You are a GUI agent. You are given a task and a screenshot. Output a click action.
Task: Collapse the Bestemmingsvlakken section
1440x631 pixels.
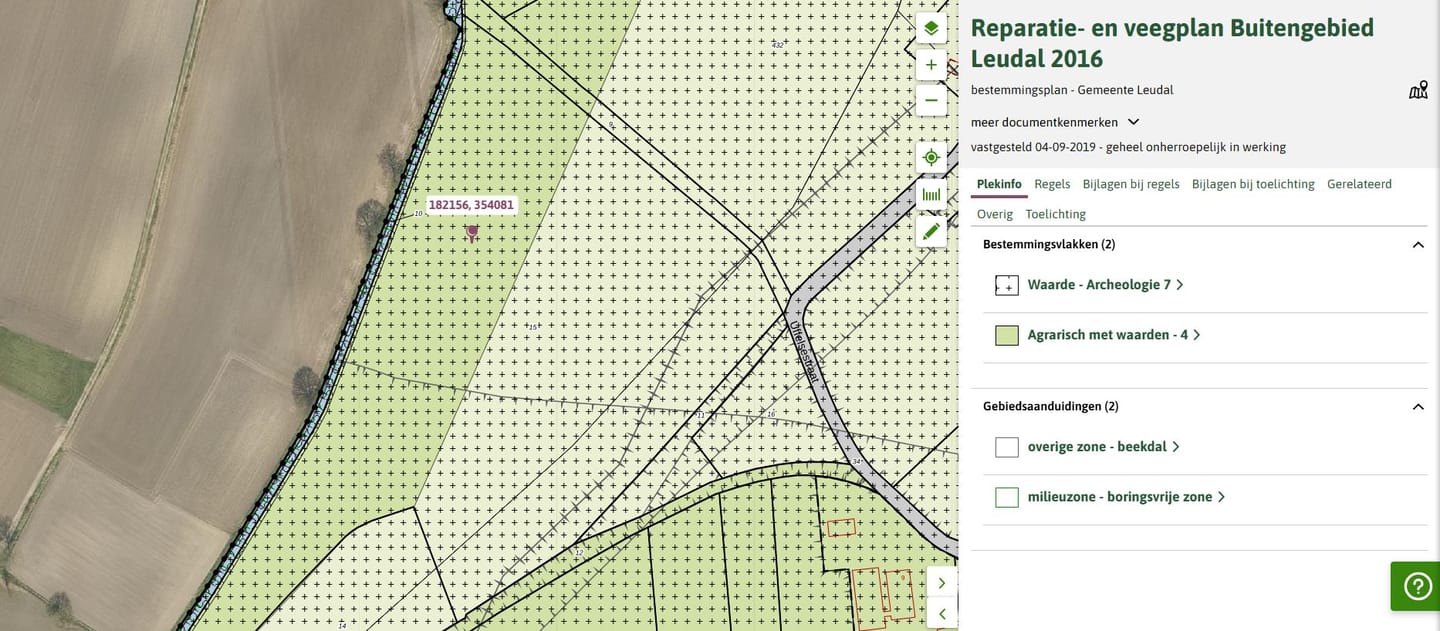[x=1417, y=245]
